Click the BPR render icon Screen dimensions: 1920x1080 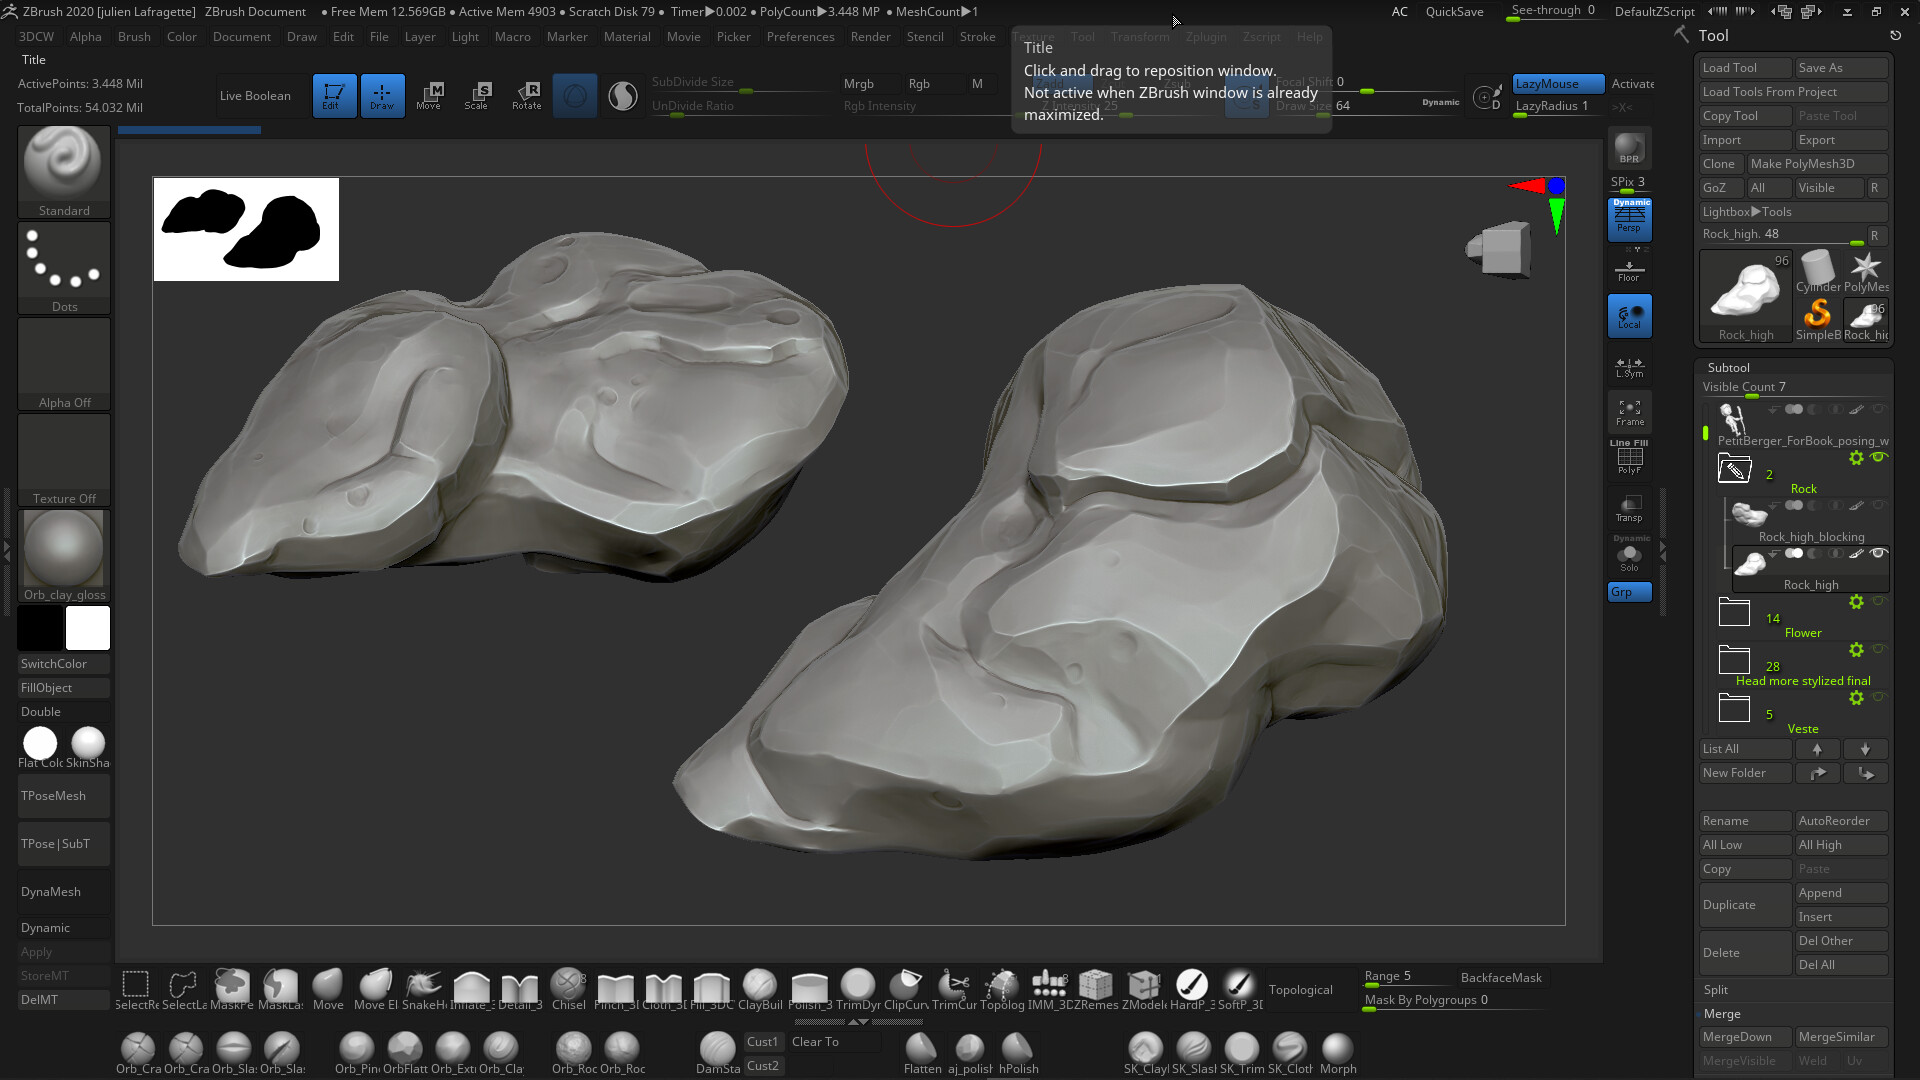pos(1629,148)
